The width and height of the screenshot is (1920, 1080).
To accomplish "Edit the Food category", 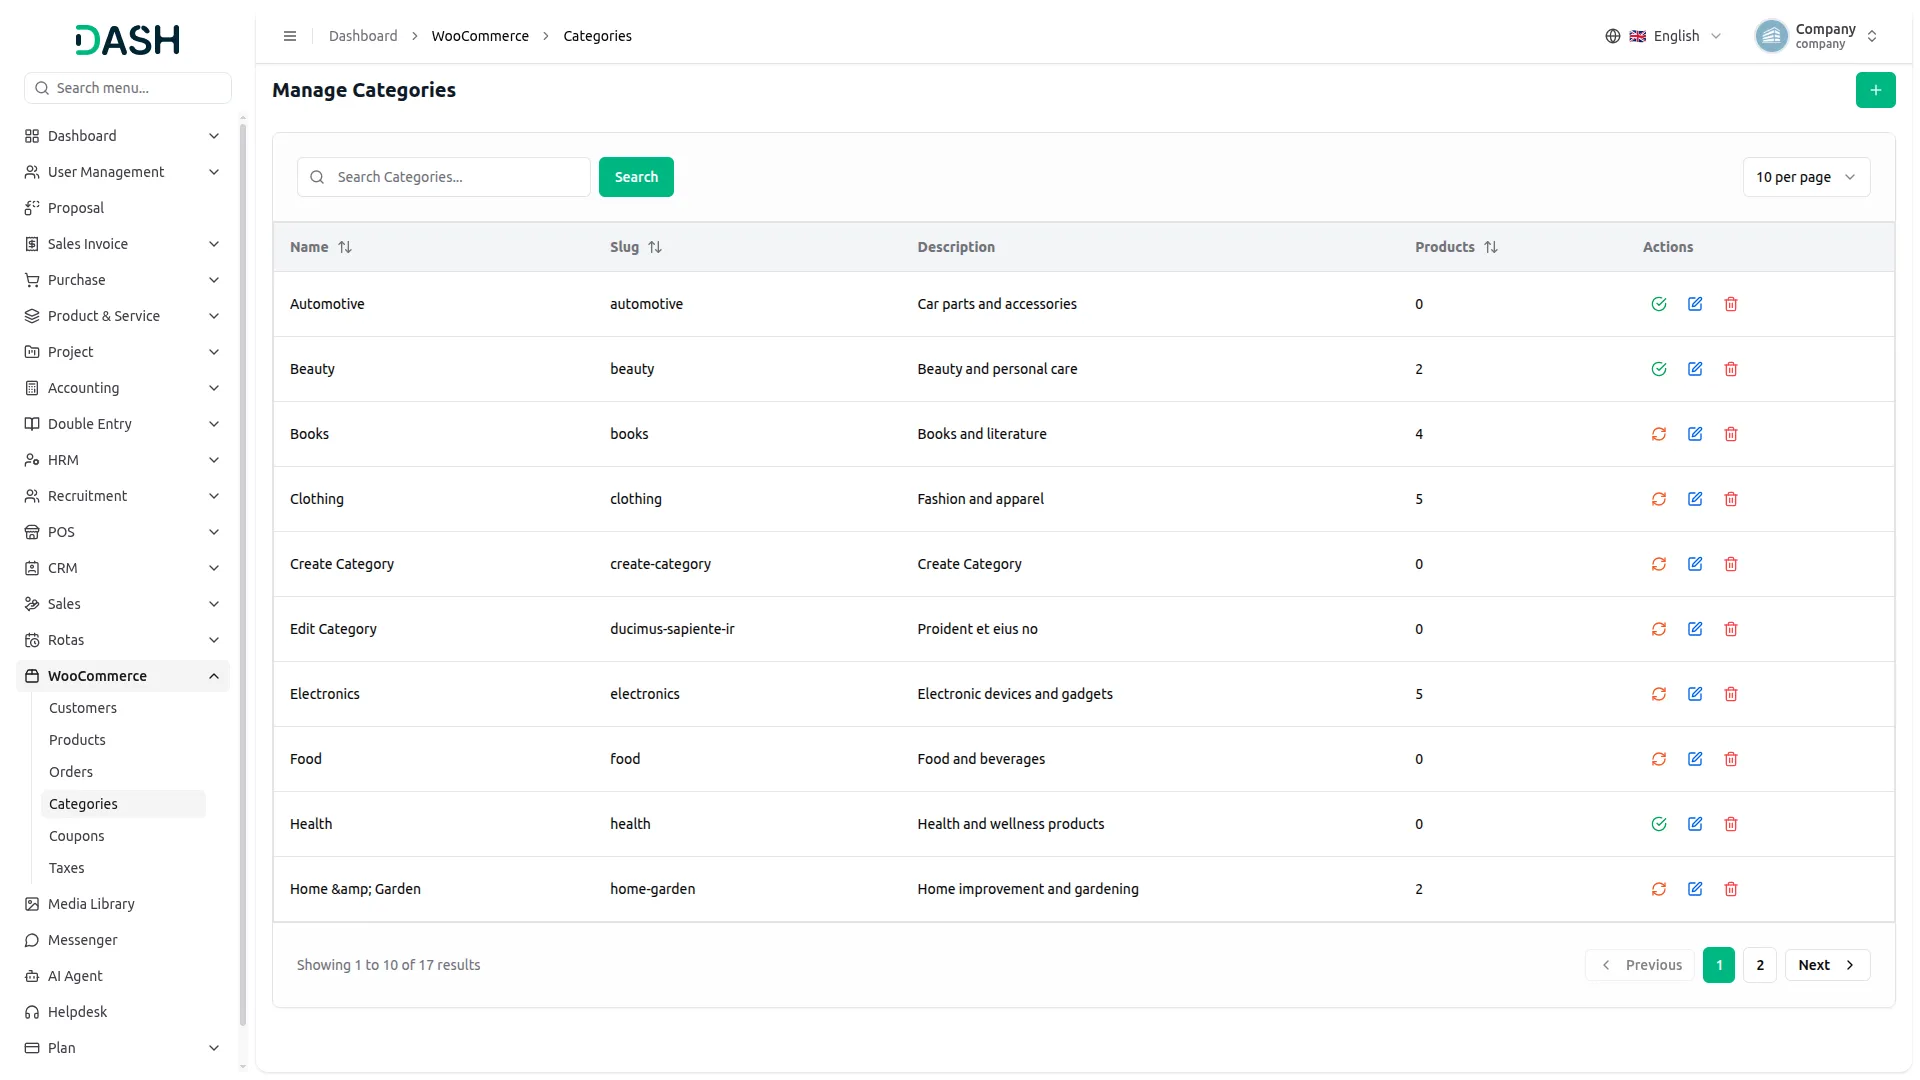I will pyautogui.click(x=1695, y=759).
